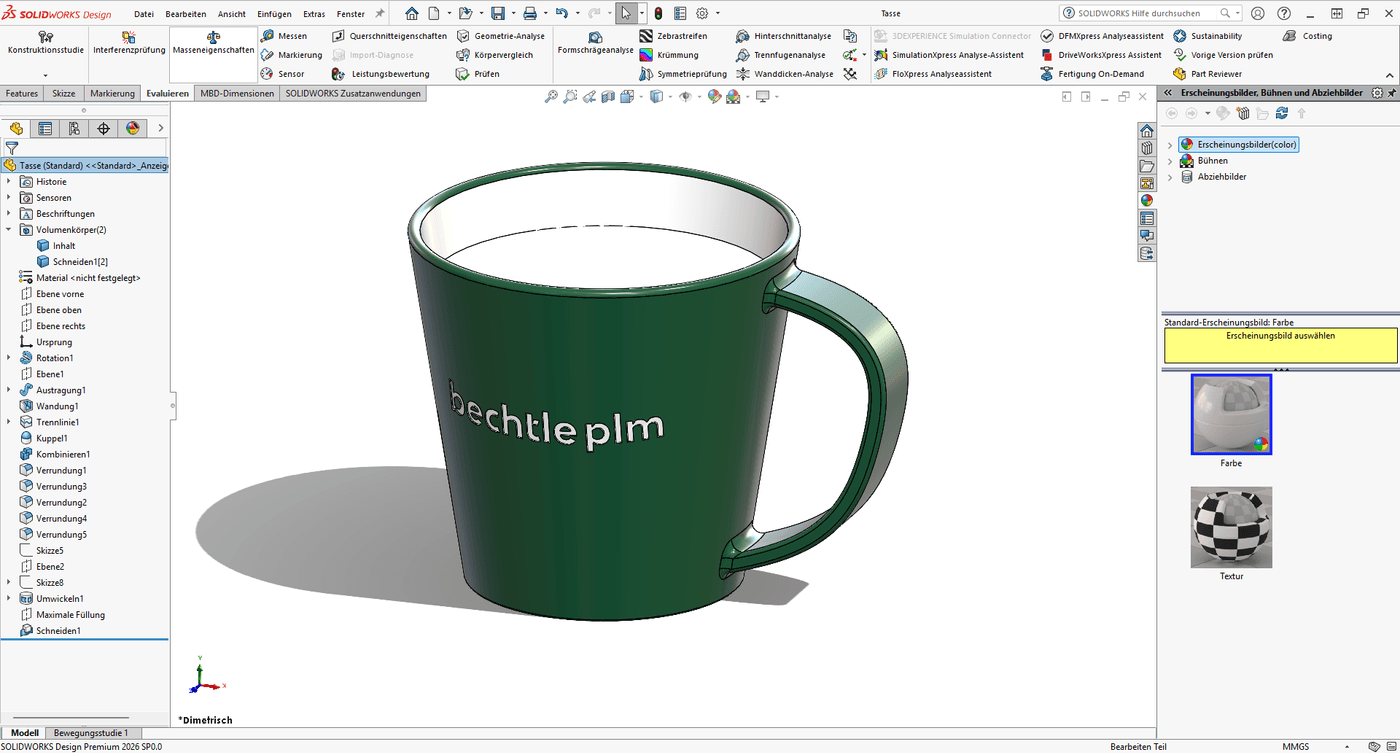Open the Anzeigeart dropdown in the view toolbar
The height and width of the screenshot is (753, 1400).
pyautogui.click(x=671, y=96)
